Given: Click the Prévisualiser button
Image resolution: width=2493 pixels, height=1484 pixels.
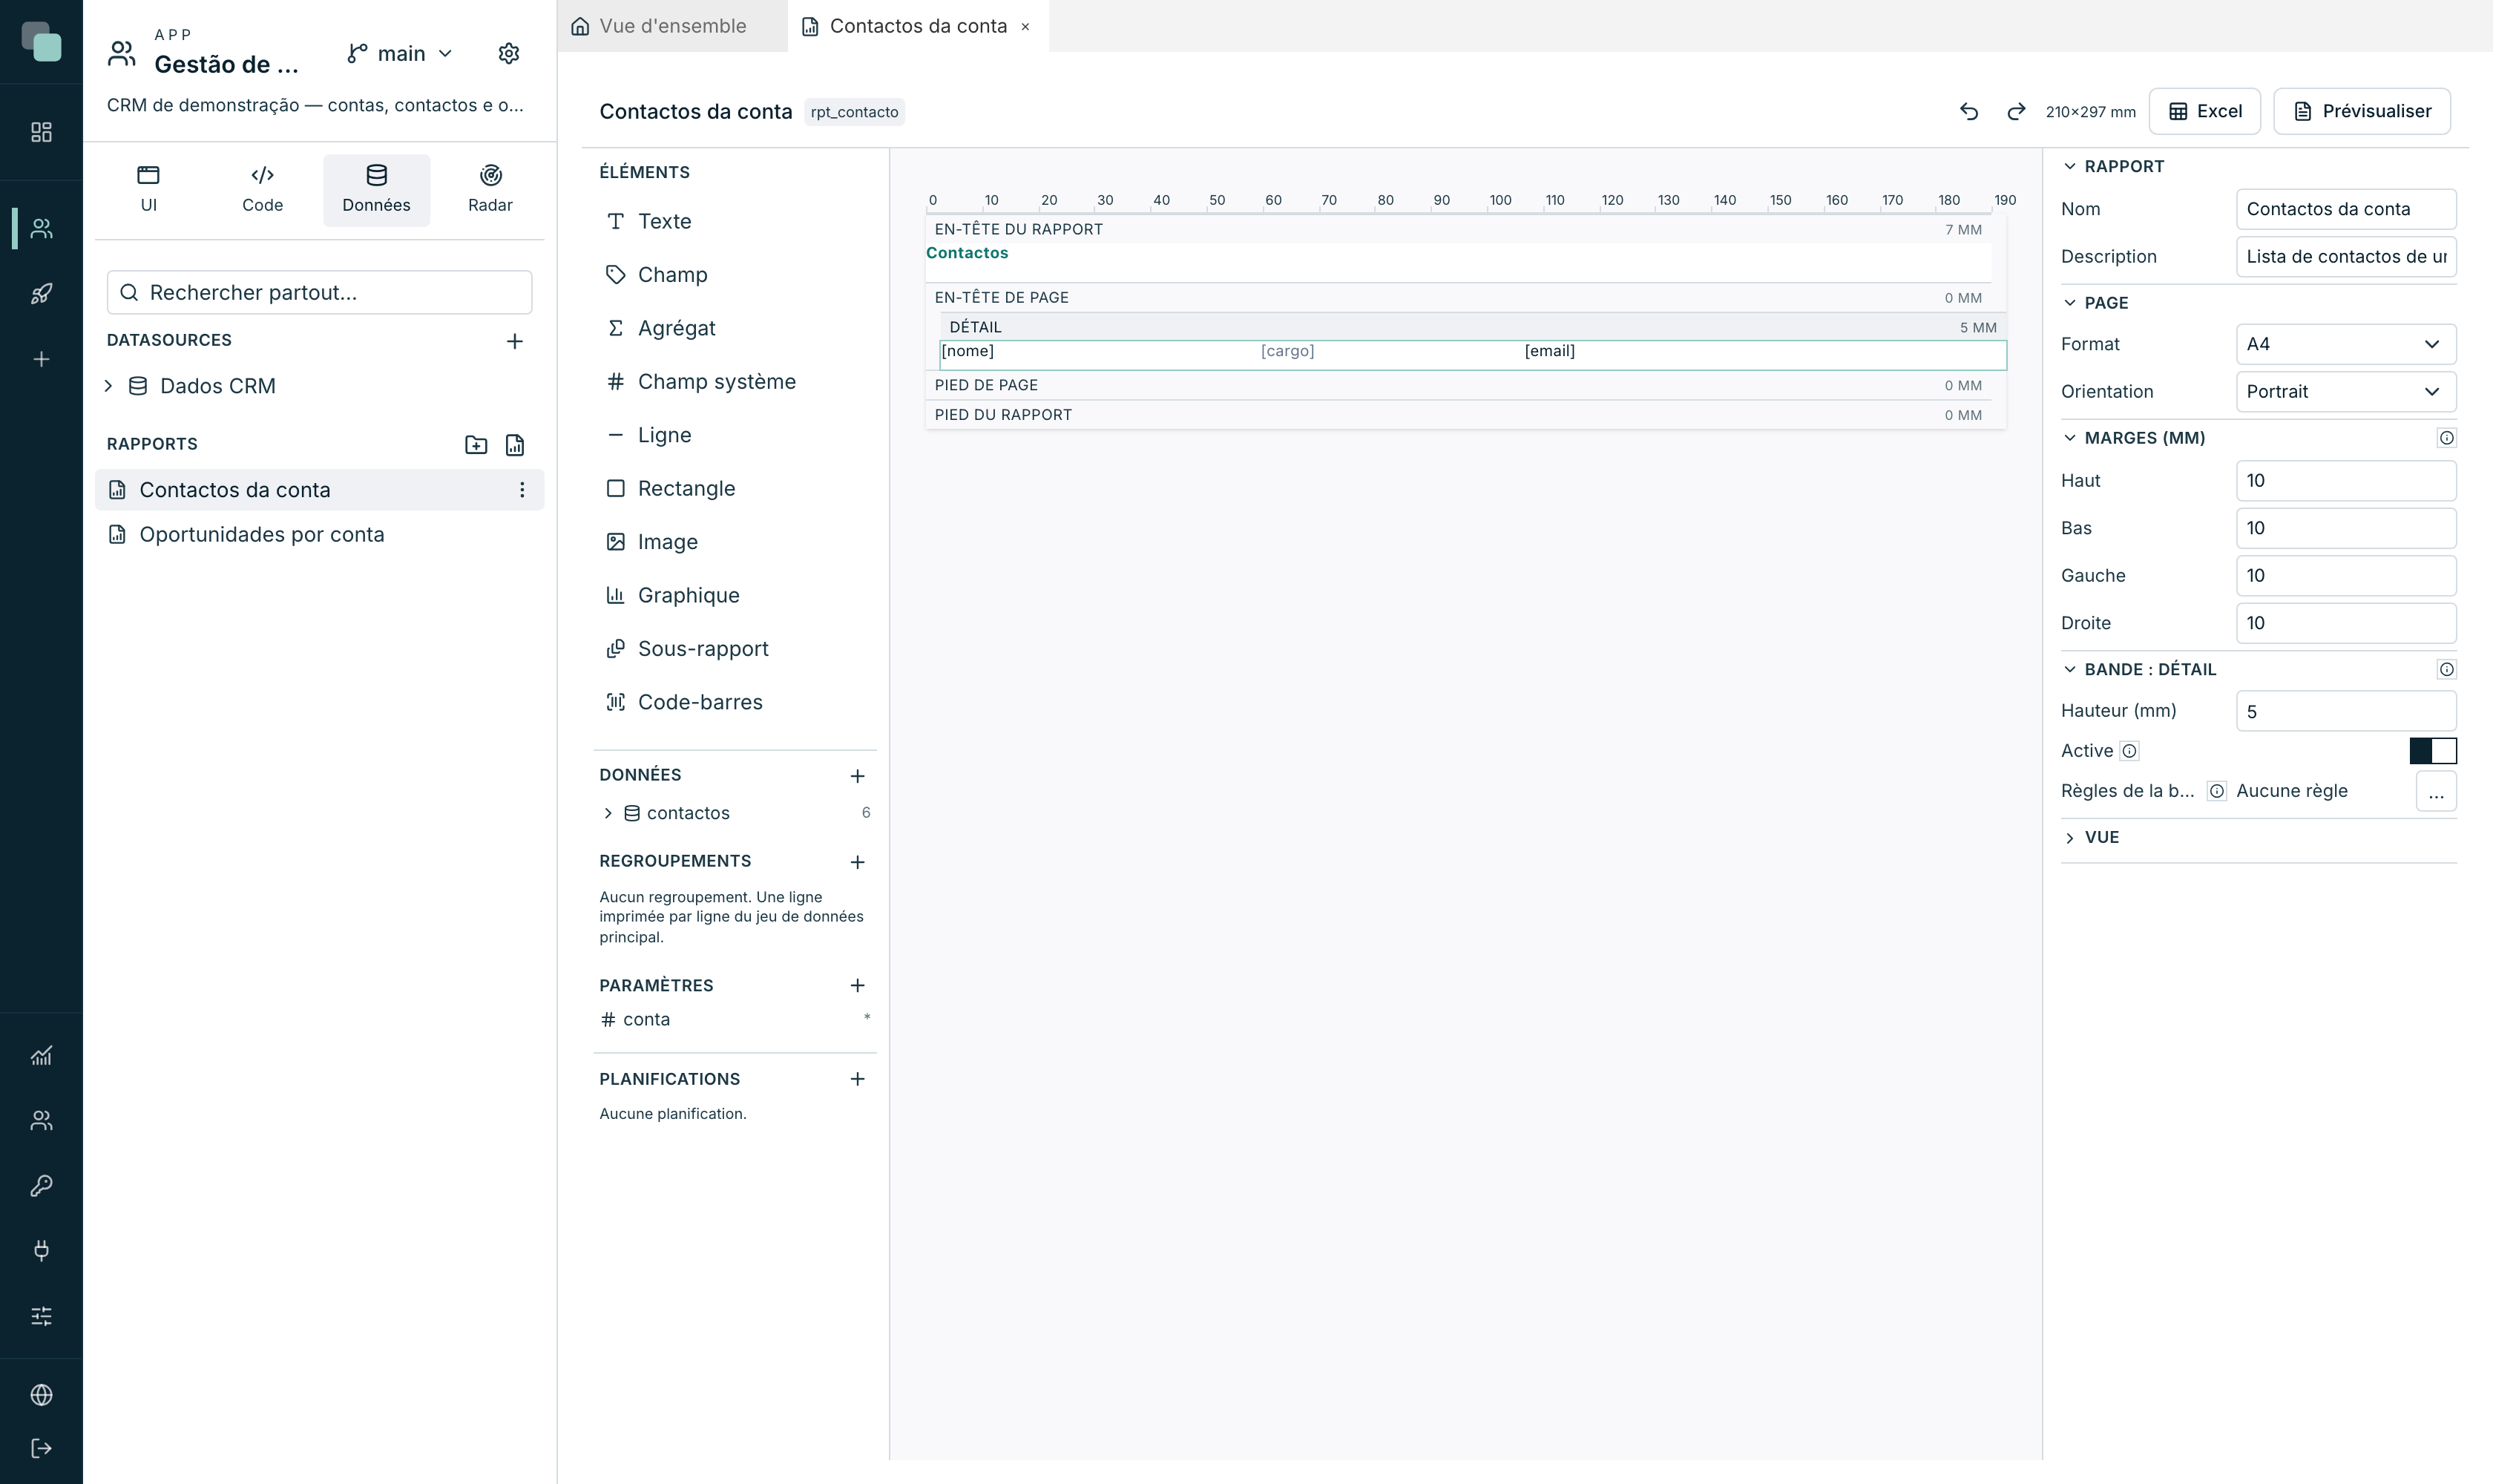Looking at the screenshot, I should [2361, 111].
